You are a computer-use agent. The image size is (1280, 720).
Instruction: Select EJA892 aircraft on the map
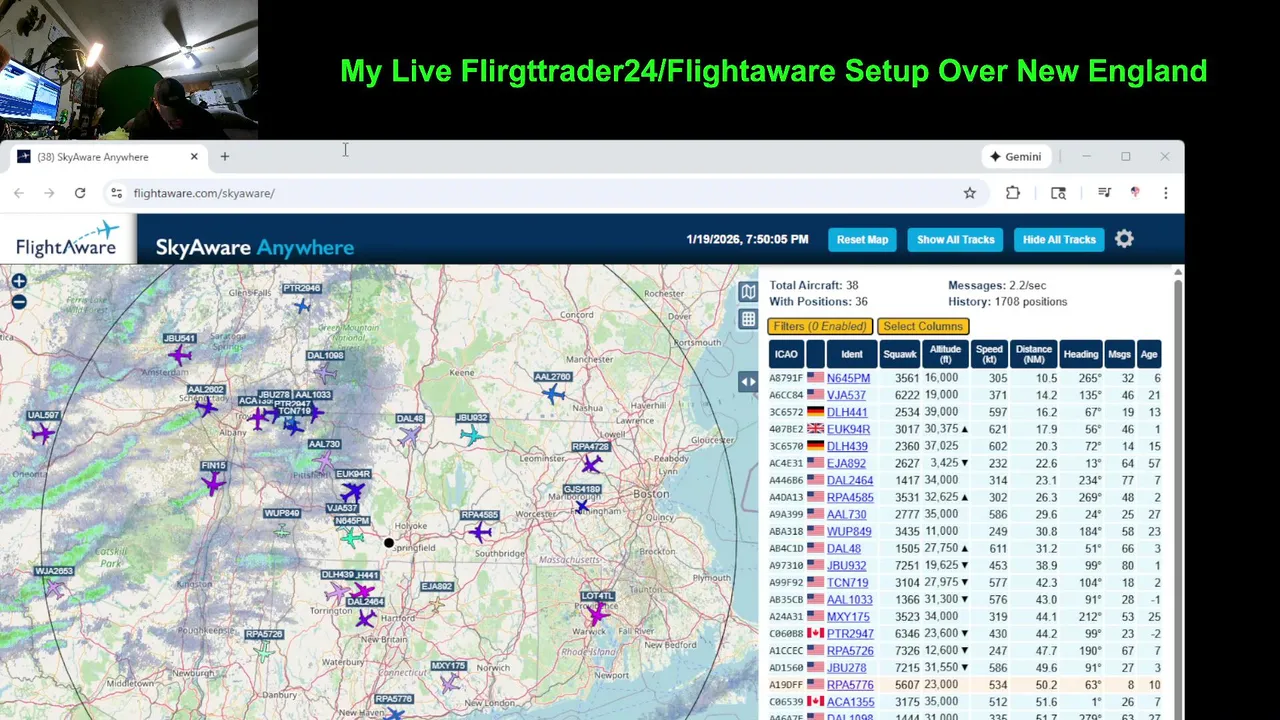(x=437, y=604)
